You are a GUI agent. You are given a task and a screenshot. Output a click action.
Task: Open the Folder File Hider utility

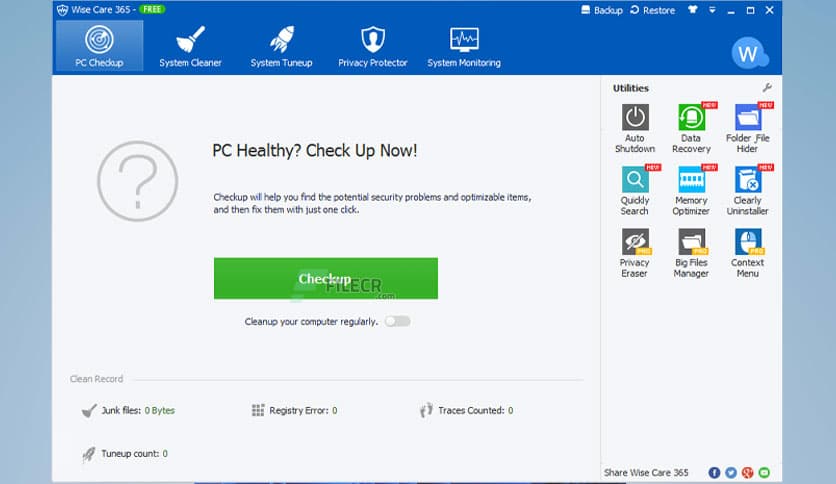[747, 128]
